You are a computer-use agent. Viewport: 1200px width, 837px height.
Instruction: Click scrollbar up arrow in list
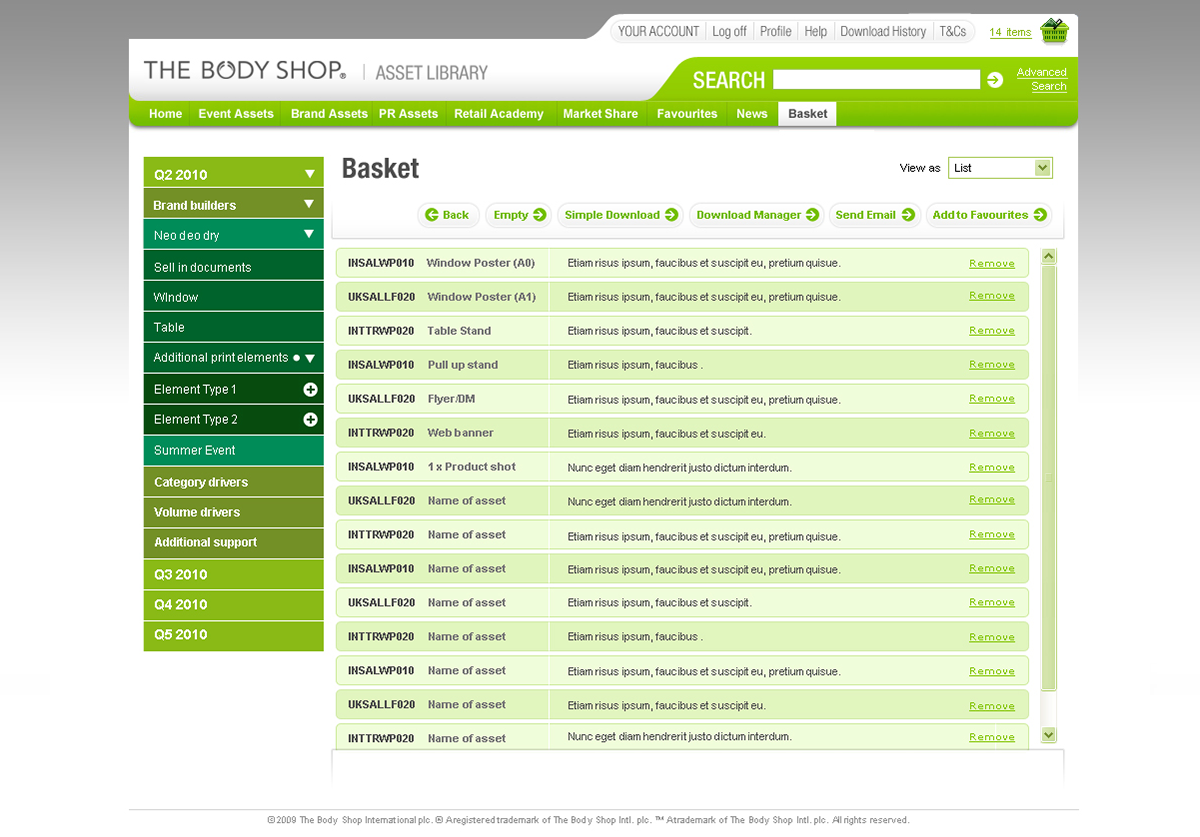[x=1048, y=257]
